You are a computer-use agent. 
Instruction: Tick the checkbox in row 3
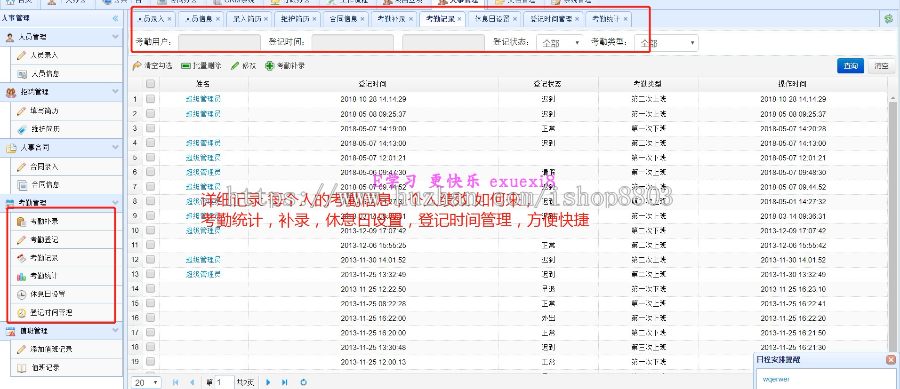point(150,129)
